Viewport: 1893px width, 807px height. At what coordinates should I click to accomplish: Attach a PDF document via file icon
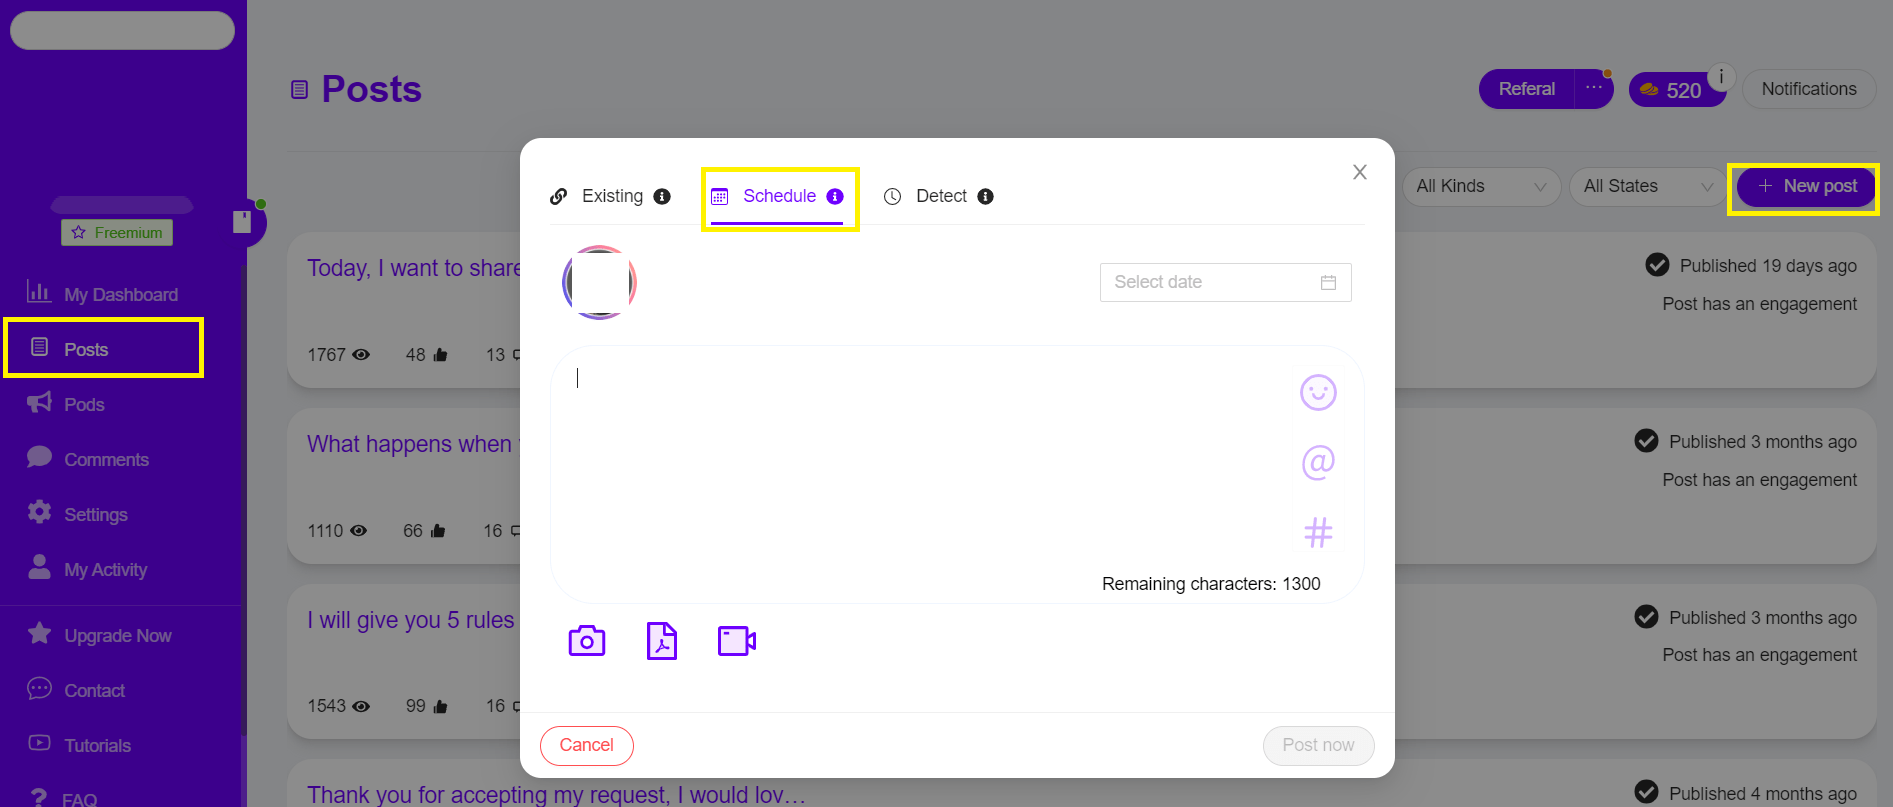[662, 641]
